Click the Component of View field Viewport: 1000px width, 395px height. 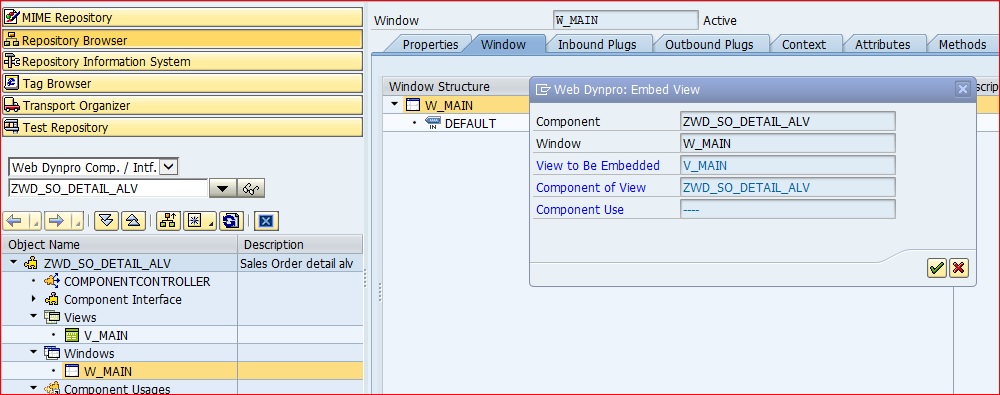tap(788, 187)
